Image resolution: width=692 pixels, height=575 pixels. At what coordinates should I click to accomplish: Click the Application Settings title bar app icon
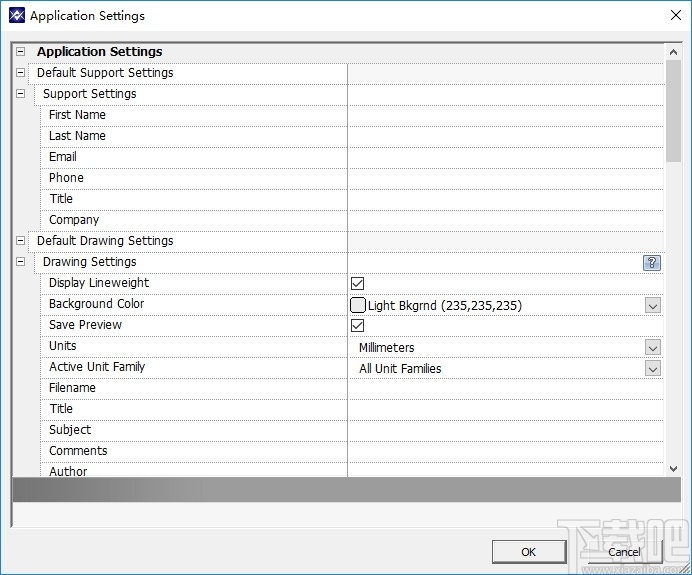(17, 15)
